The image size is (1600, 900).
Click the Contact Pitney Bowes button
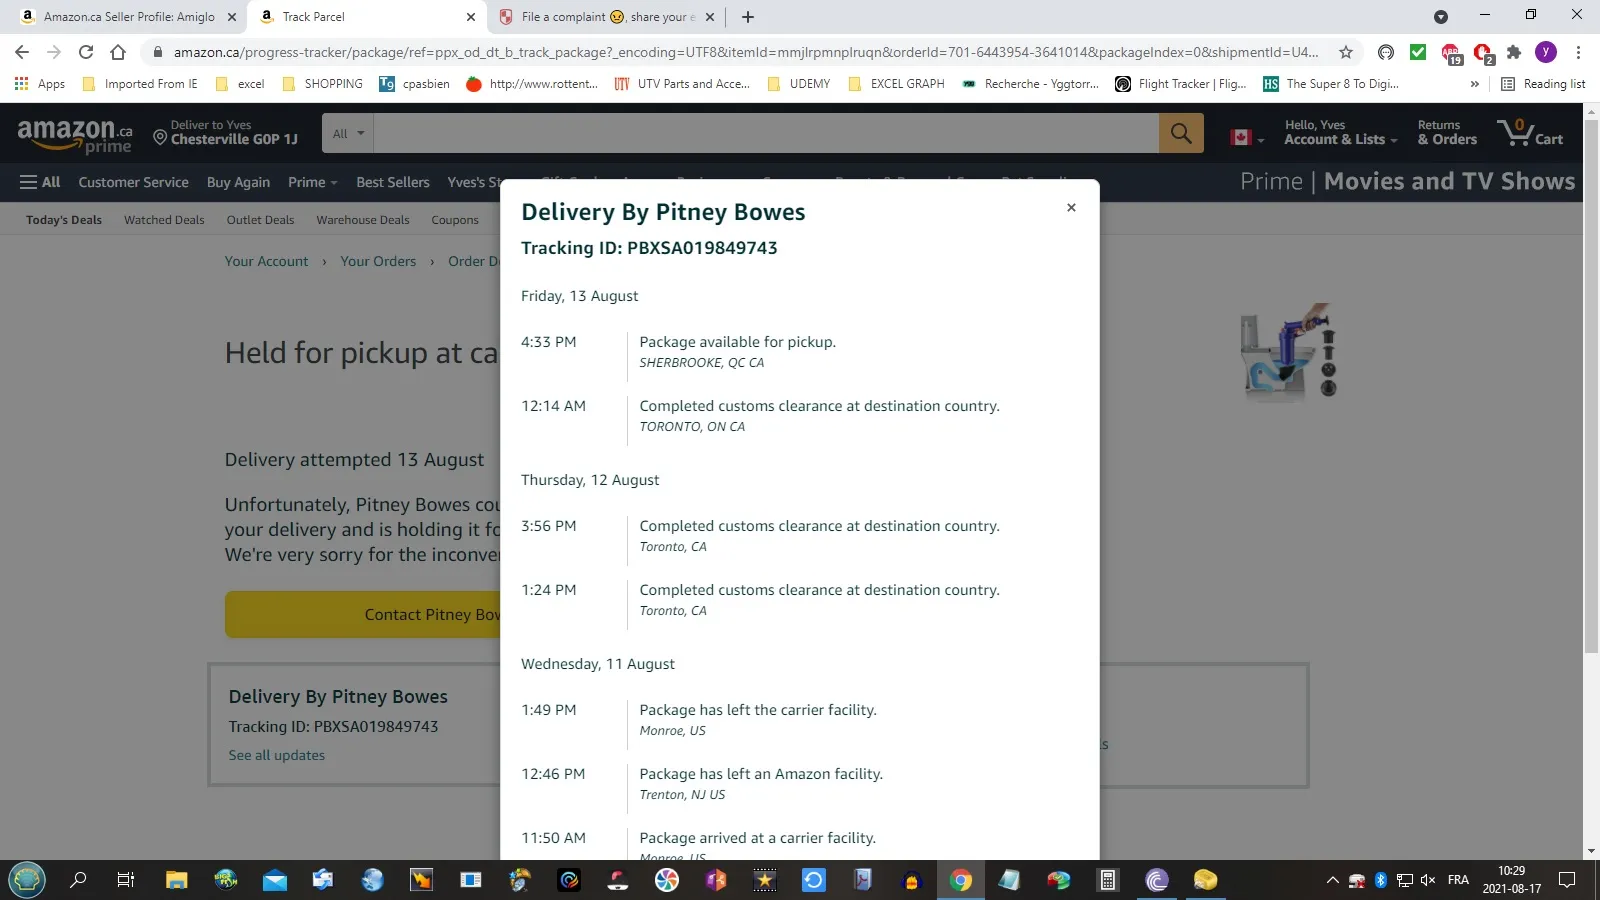click(363, 614)
